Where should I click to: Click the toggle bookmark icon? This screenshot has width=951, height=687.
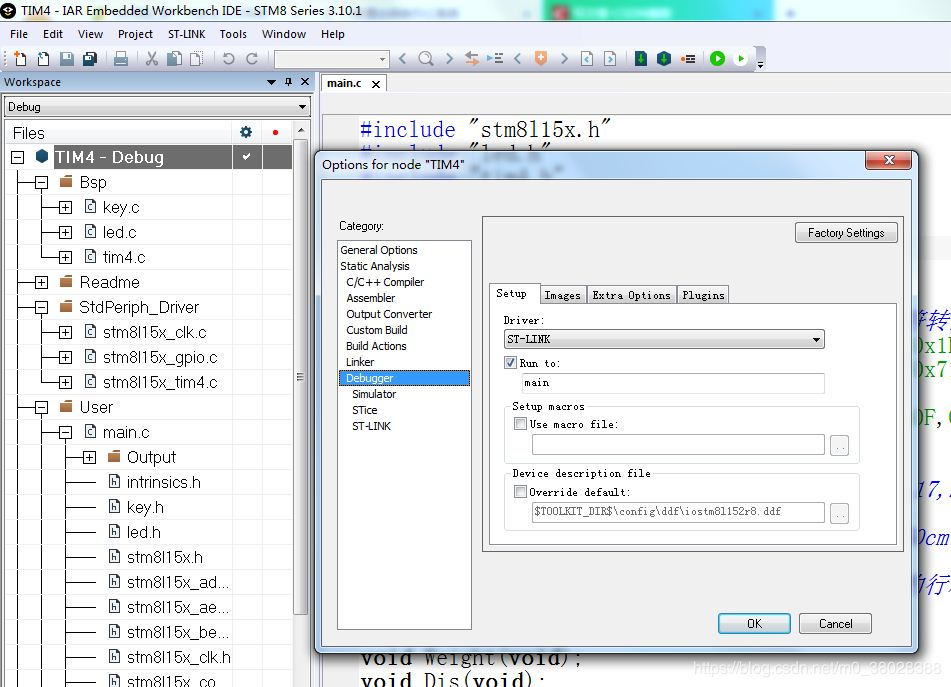tap(541, 59)
